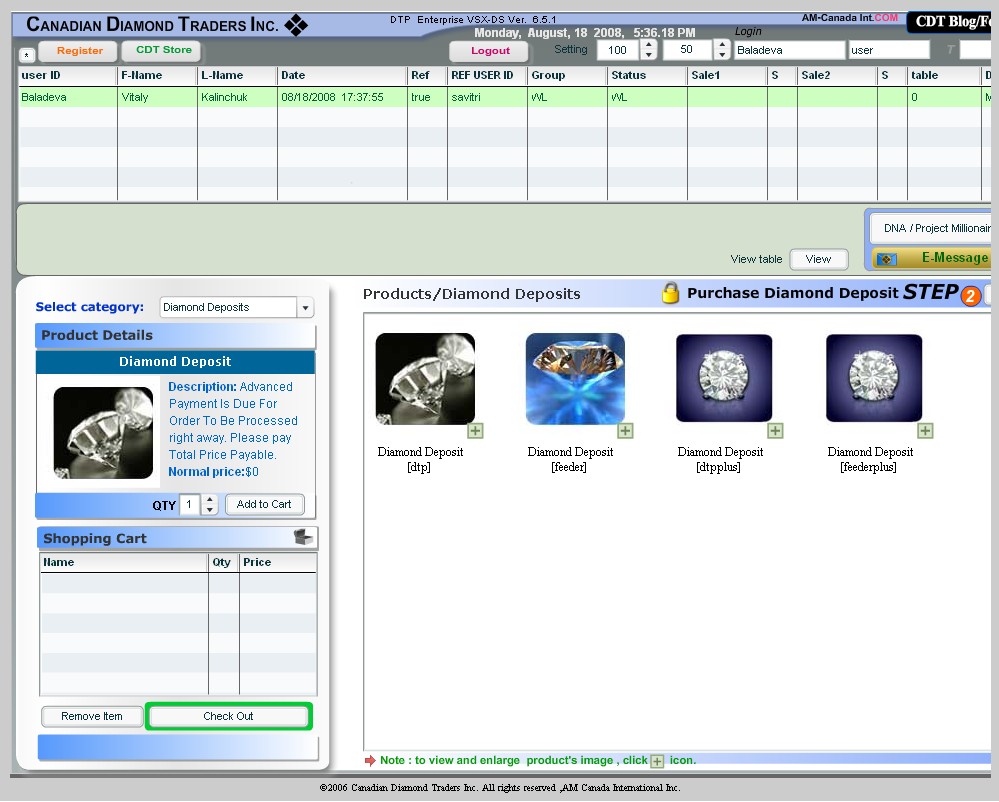Click the Shopping Cart Price column header

tap(278, 562)
